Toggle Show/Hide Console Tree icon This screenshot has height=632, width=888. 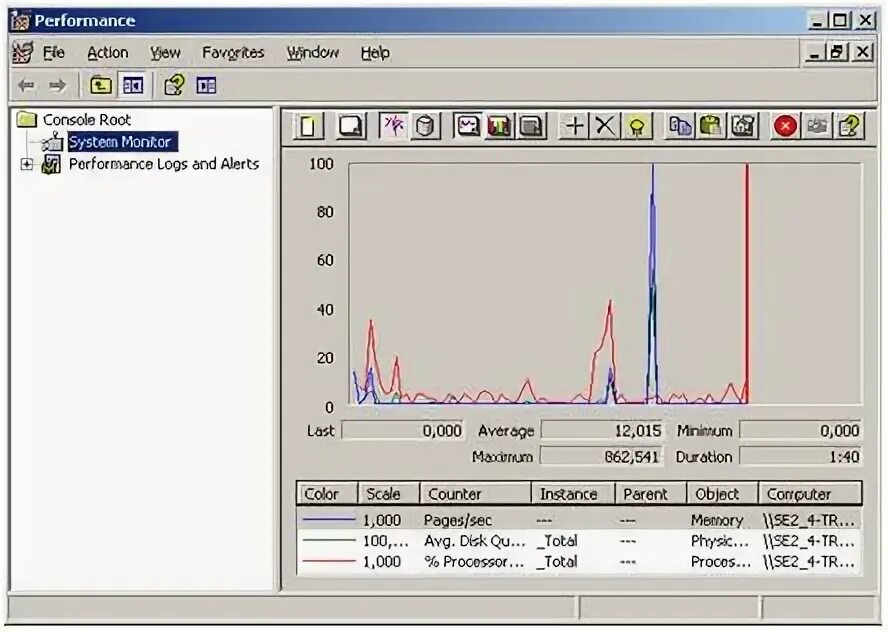(133, 86)
